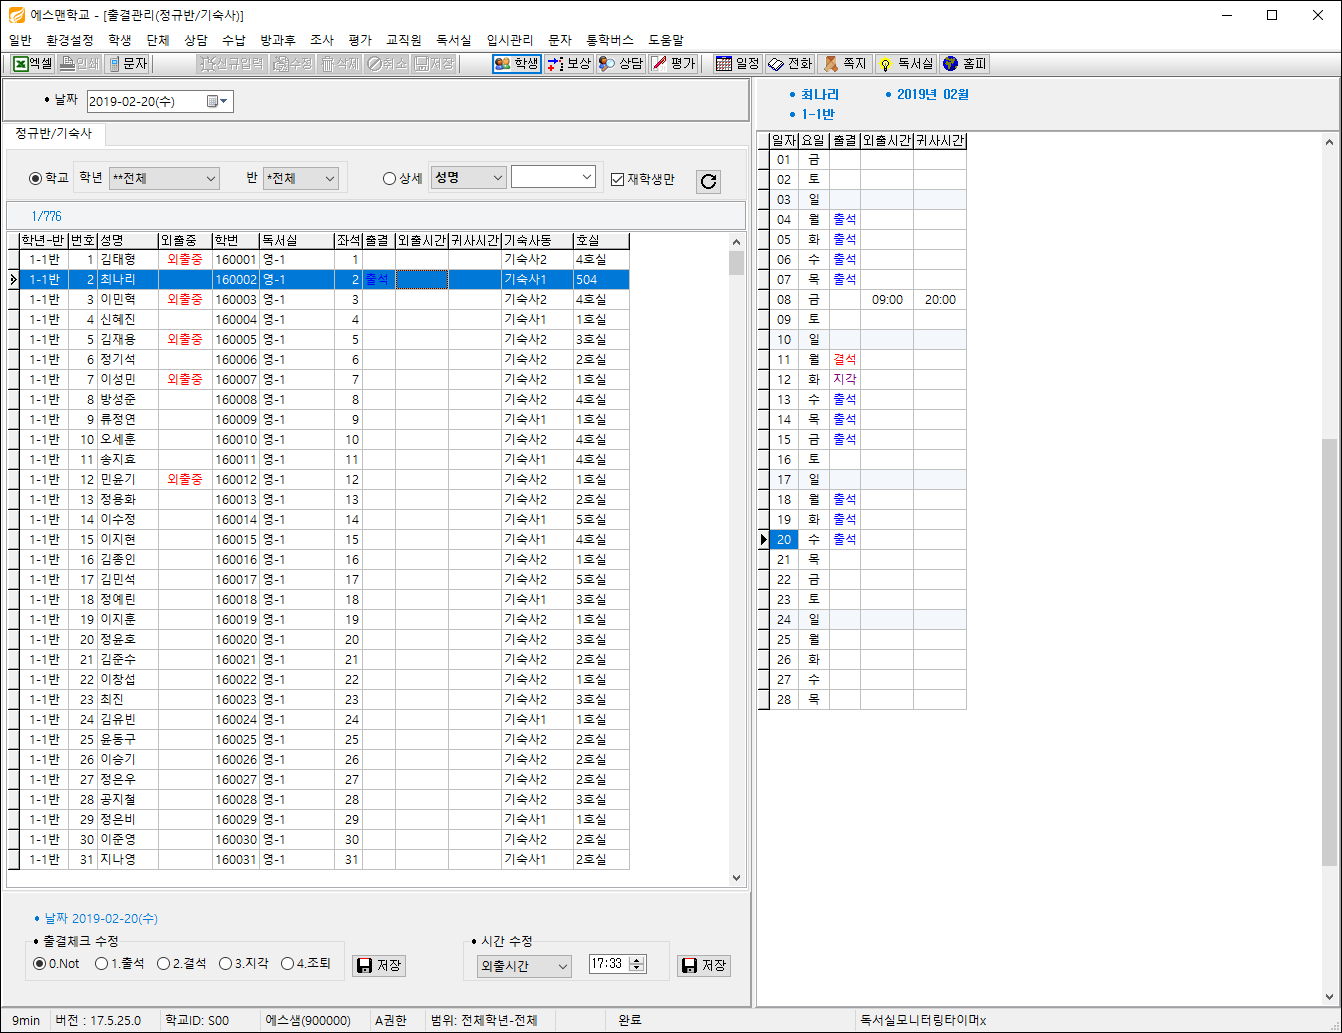Click the 취소 cancel toolbar button
Screen dimensions: 1342x1033
(387, 64)
